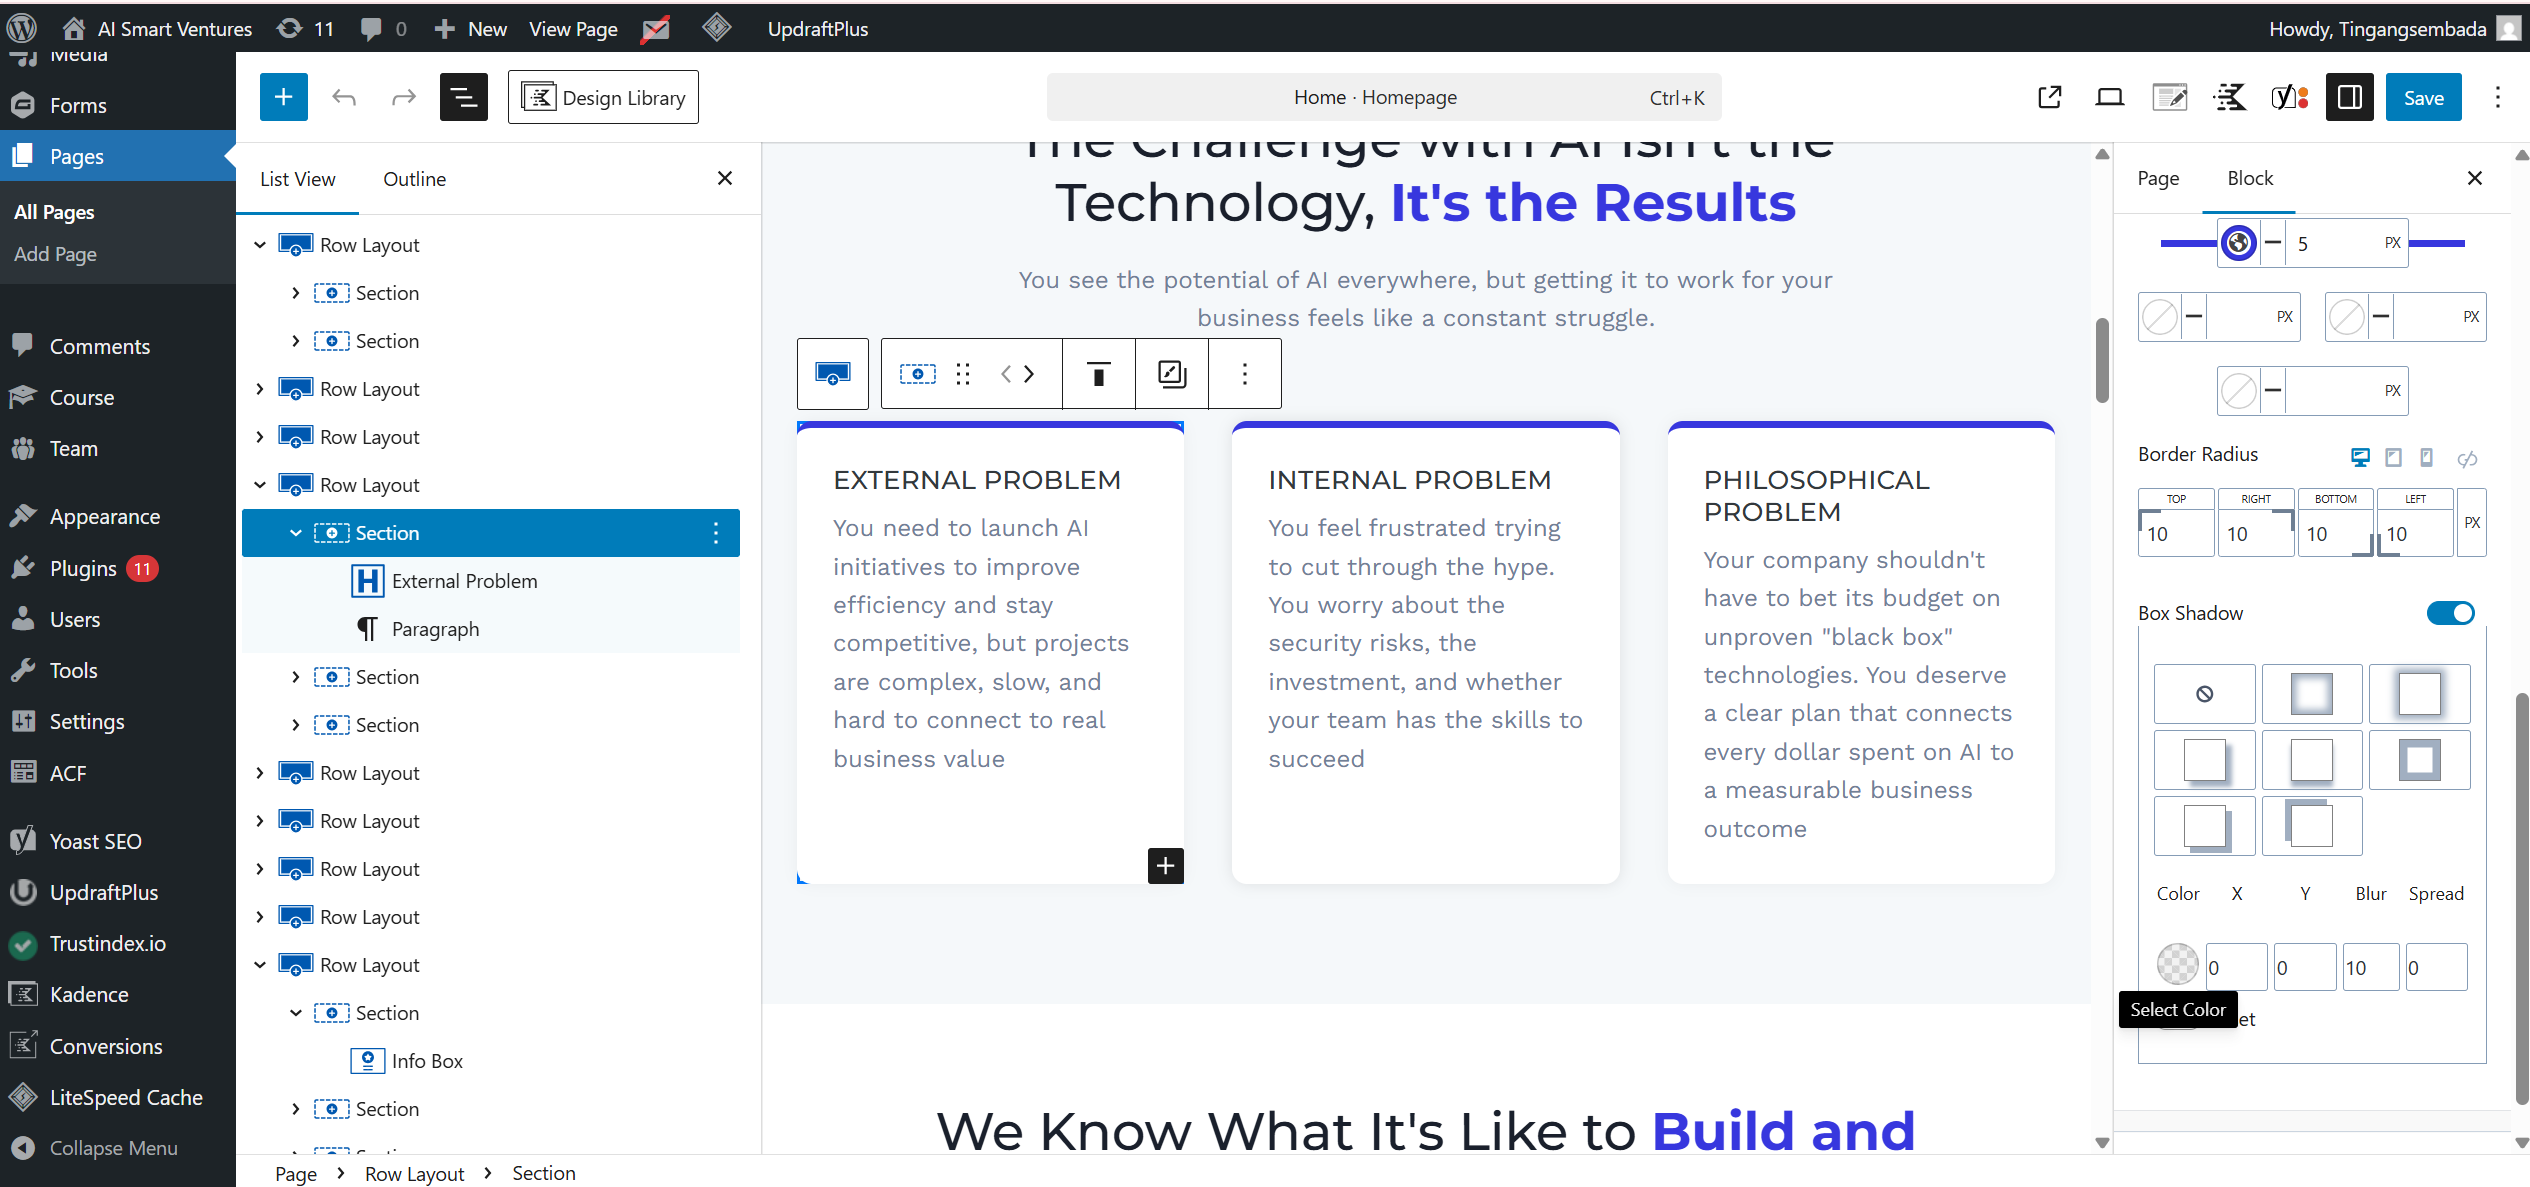Unlink the border radius values

(x=2467, y=458)
